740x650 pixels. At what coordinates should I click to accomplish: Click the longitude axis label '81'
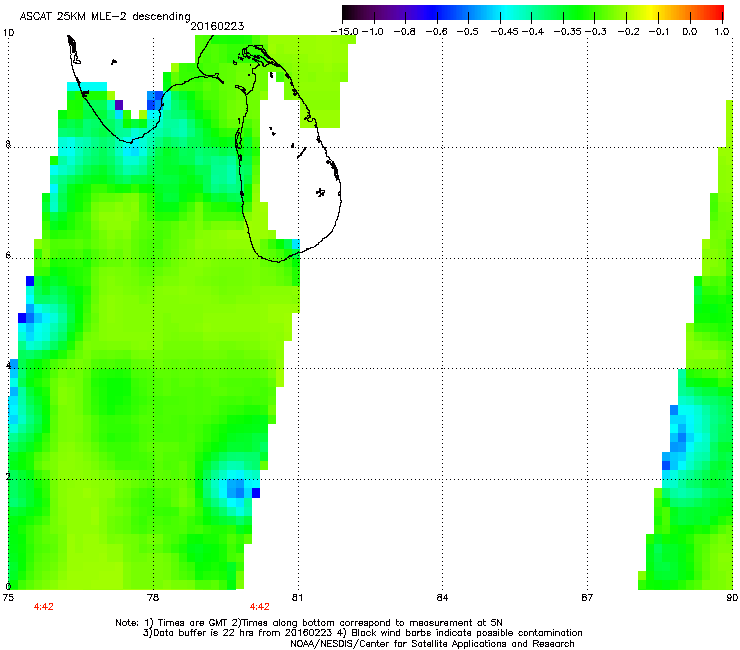click(x=297, y=598)
